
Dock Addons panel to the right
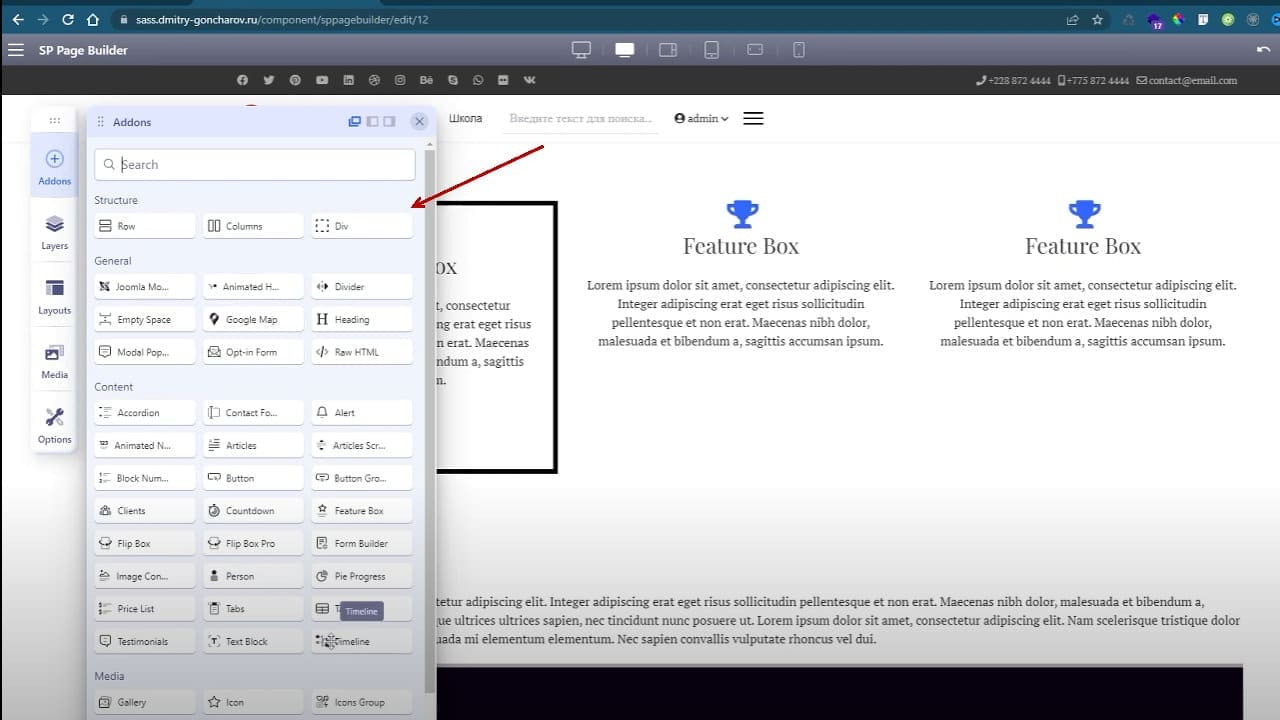click(x=389, y=121)
